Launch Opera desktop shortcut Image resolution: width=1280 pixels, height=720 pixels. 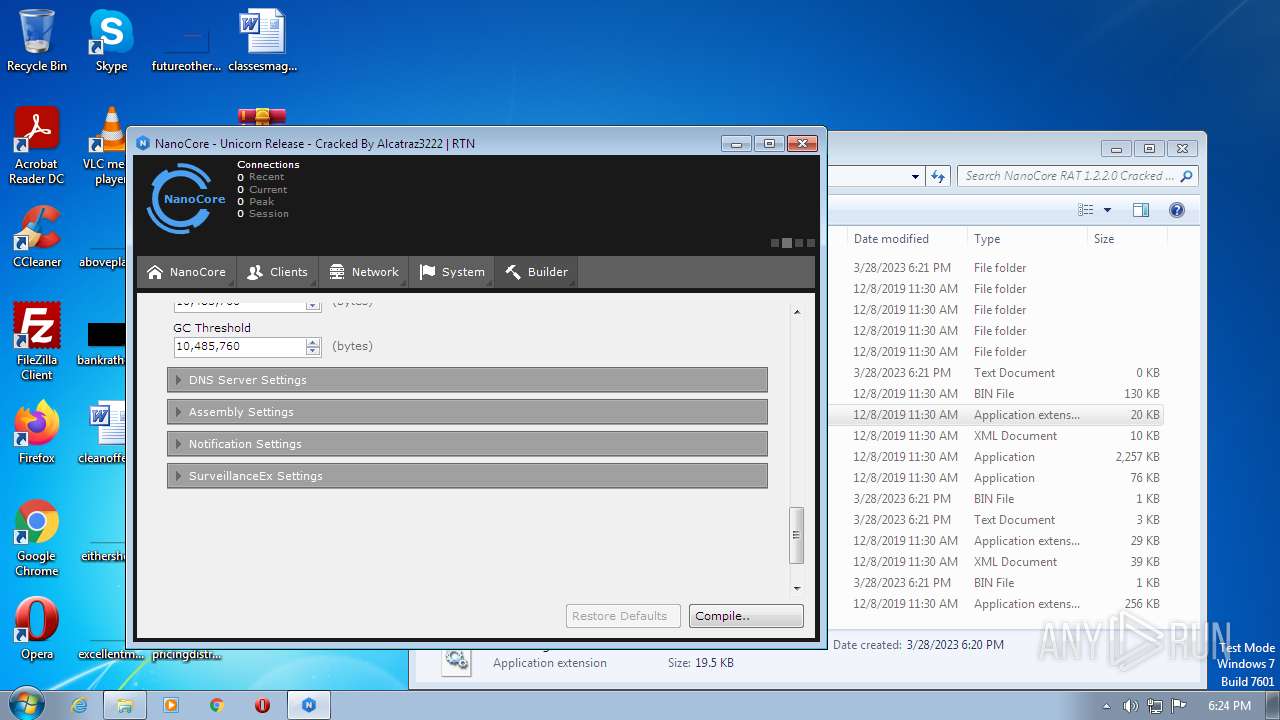(x=37, y=628)
